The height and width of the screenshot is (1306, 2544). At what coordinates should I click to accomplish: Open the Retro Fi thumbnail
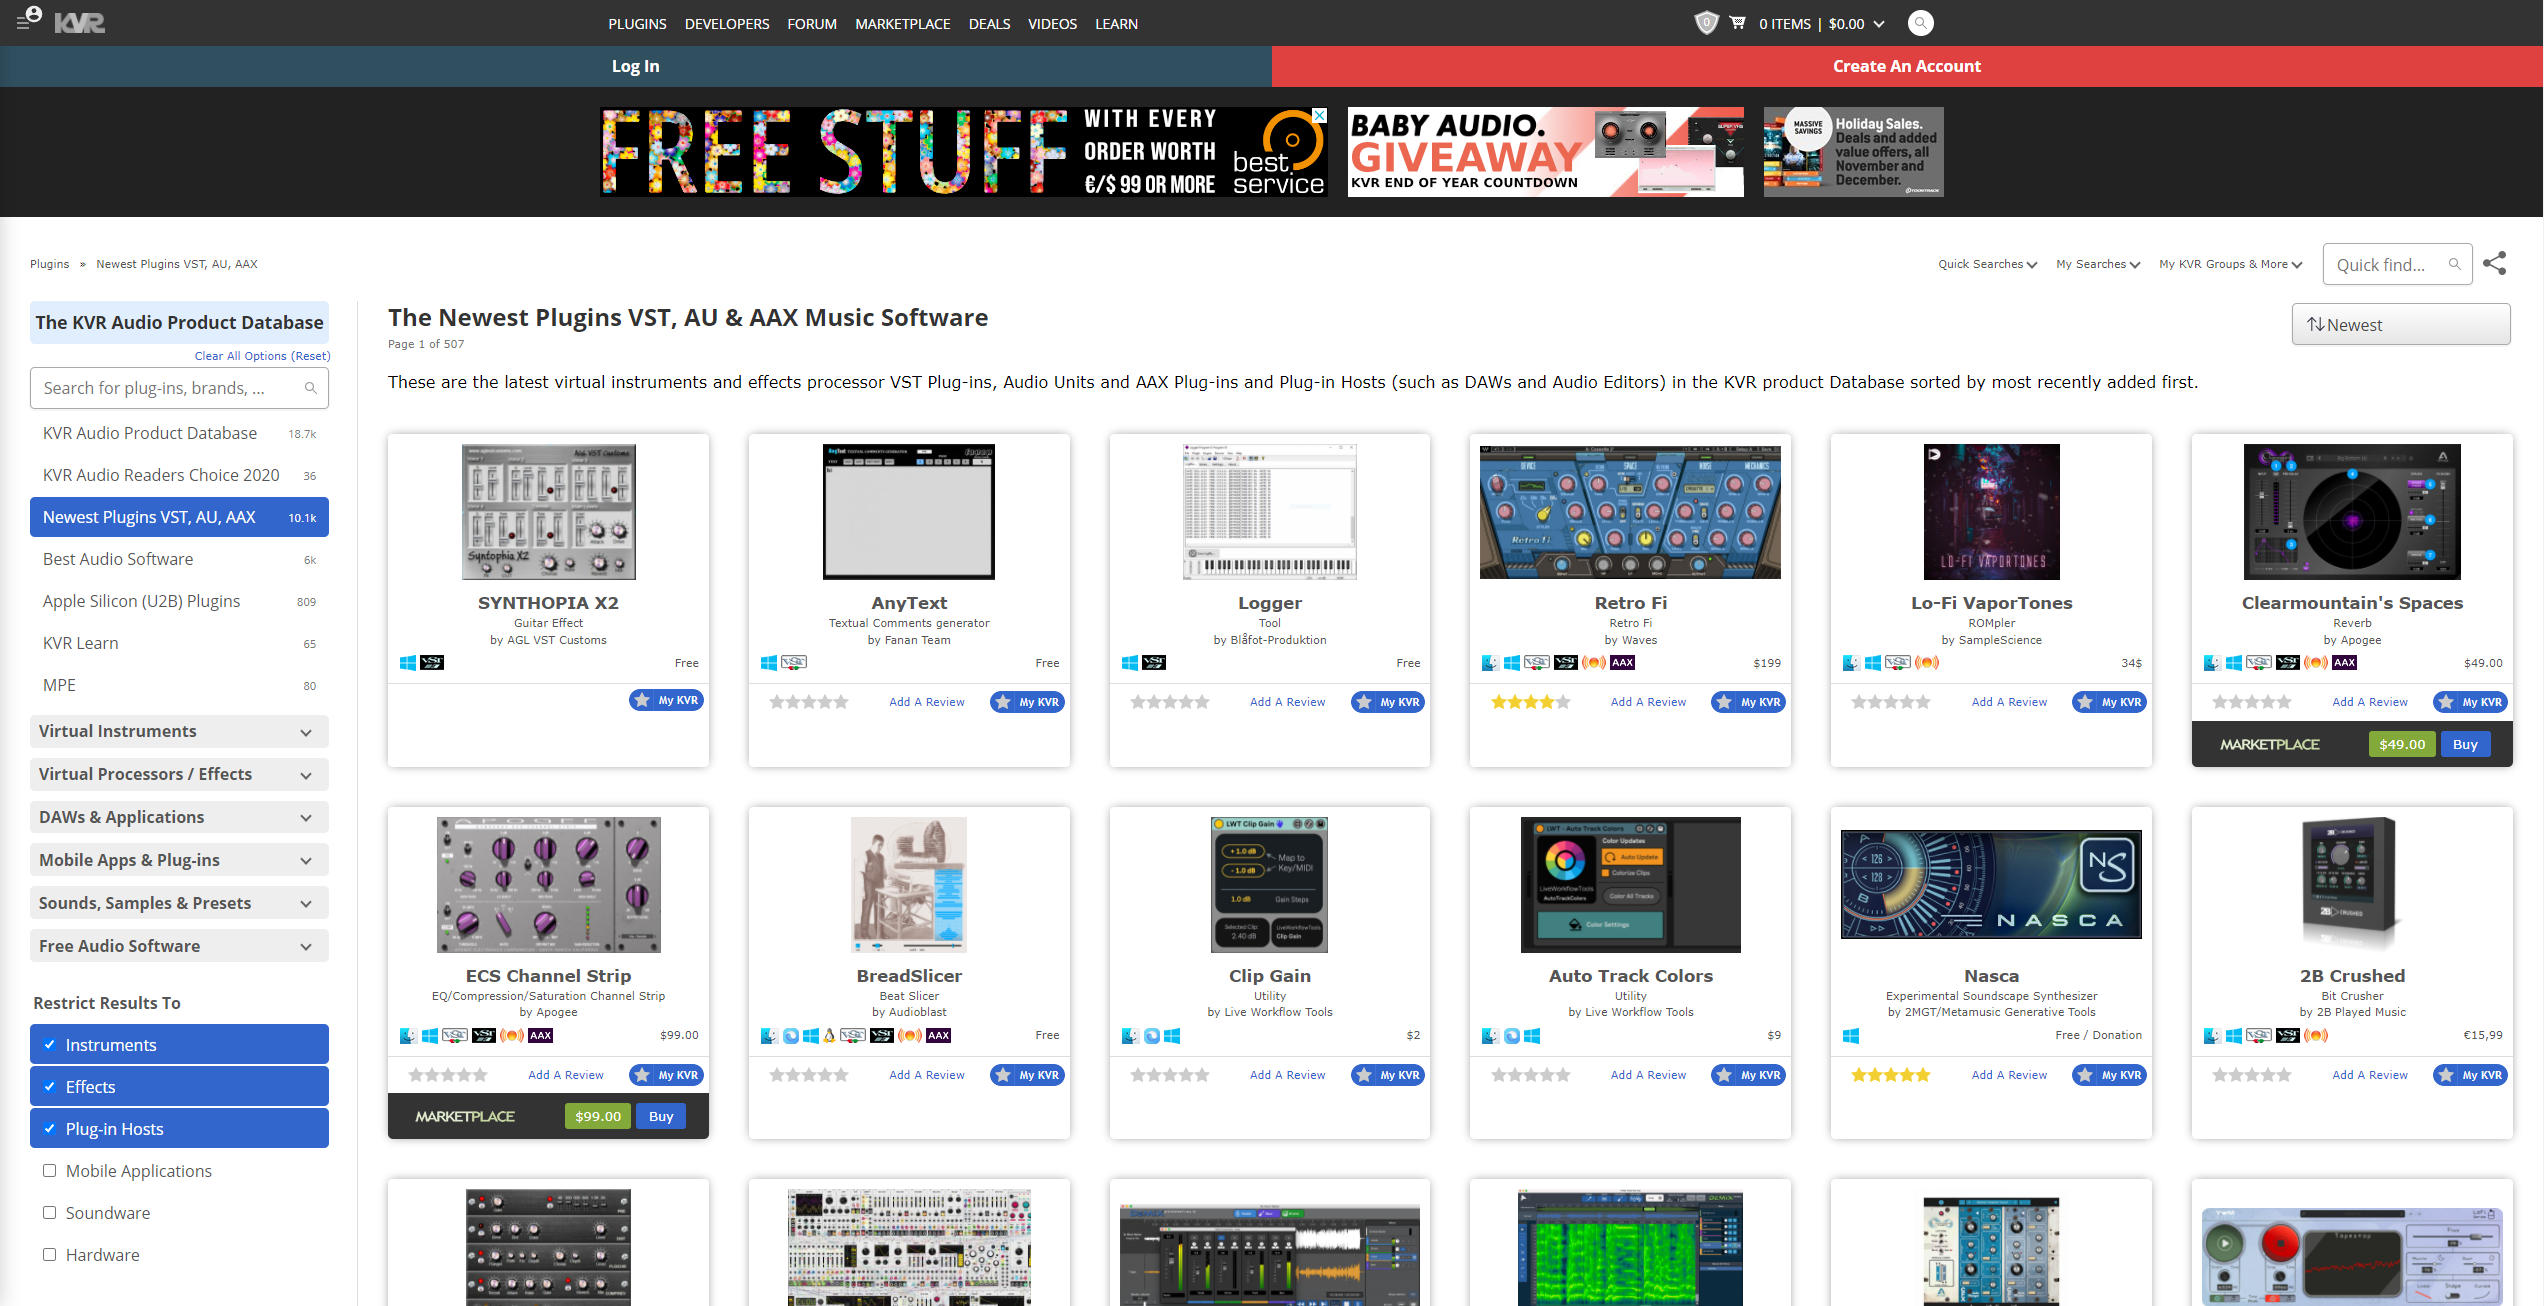[1630, 512]
